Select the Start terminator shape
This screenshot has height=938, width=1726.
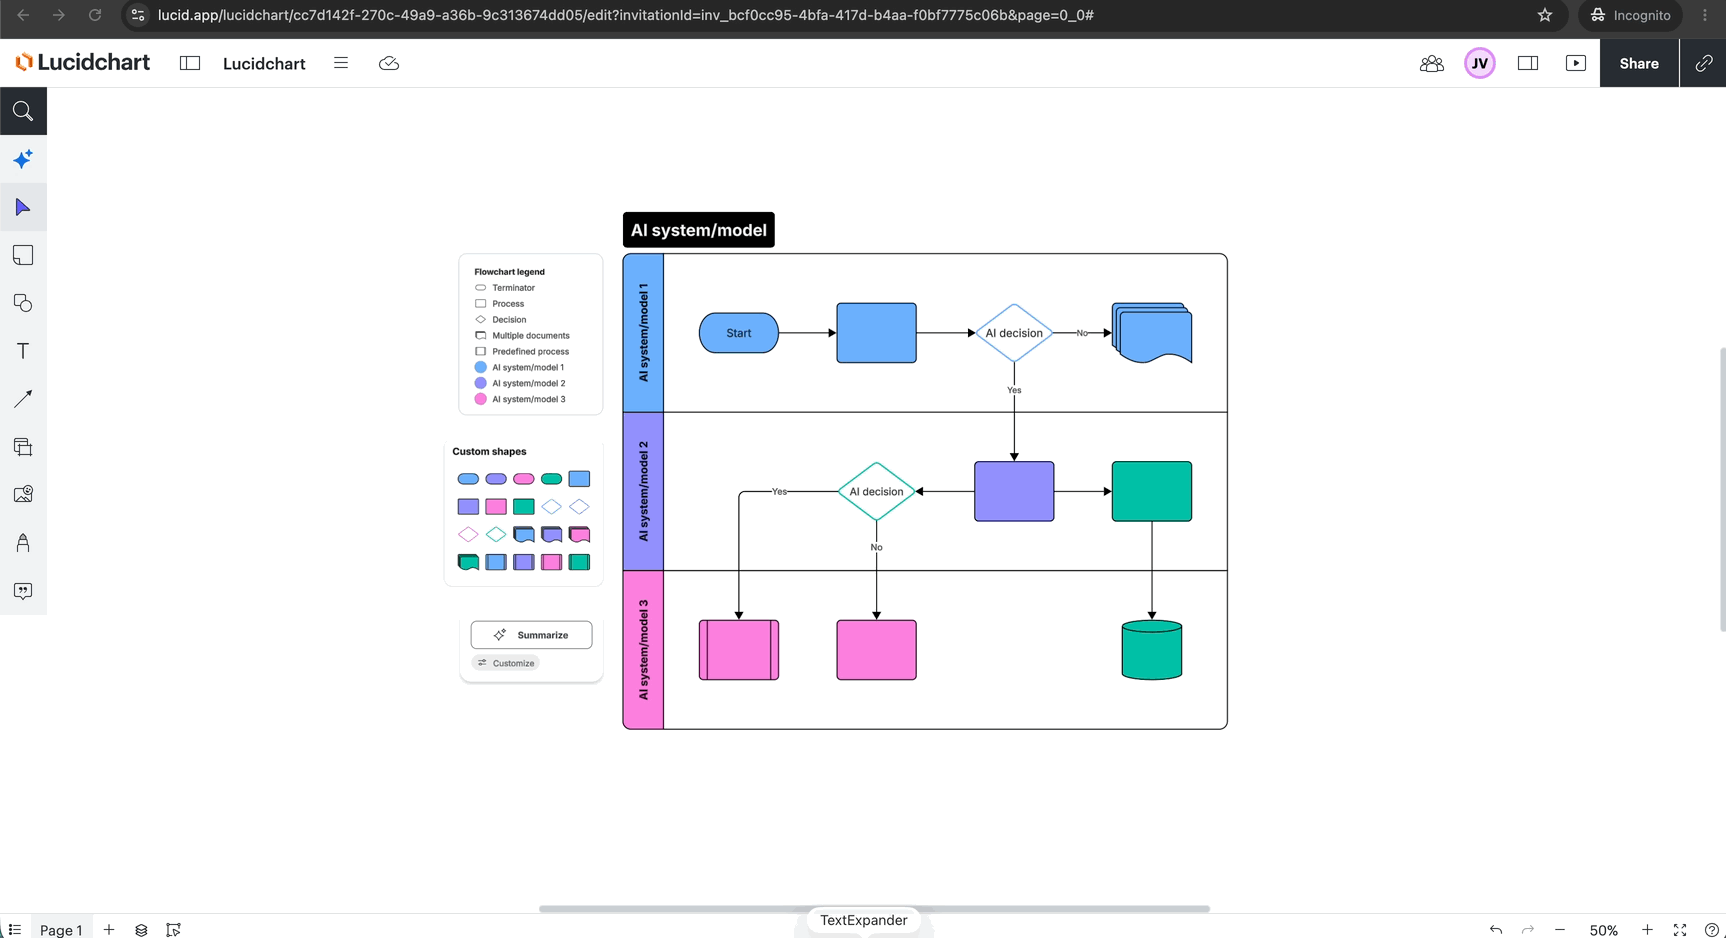(739, 333)
